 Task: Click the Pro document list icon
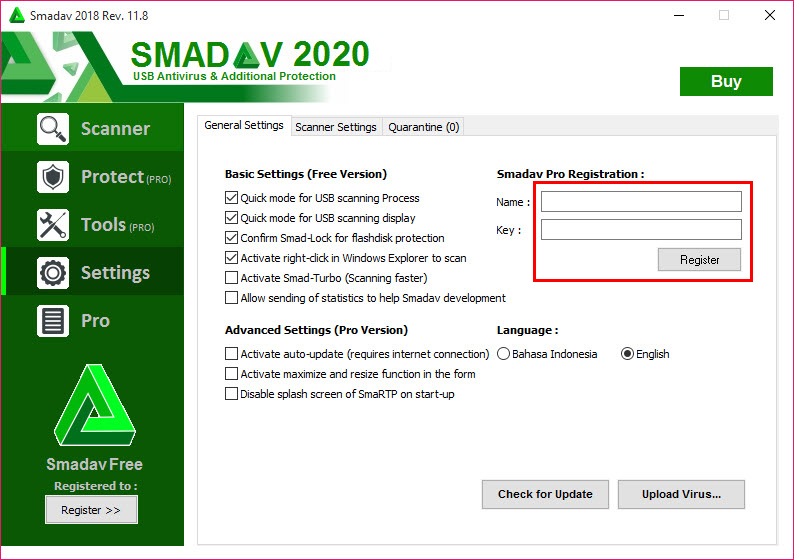[x=53, y=321]
